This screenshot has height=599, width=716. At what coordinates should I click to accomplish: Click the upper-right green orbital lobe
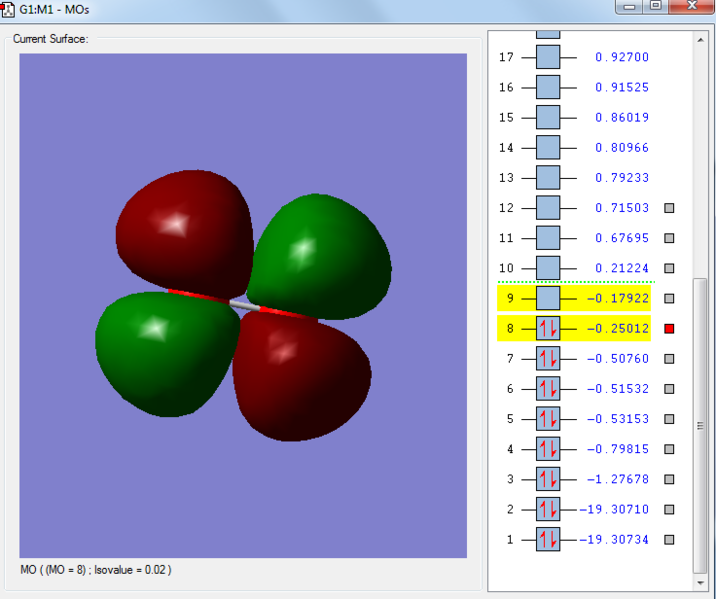pos(320,256)
